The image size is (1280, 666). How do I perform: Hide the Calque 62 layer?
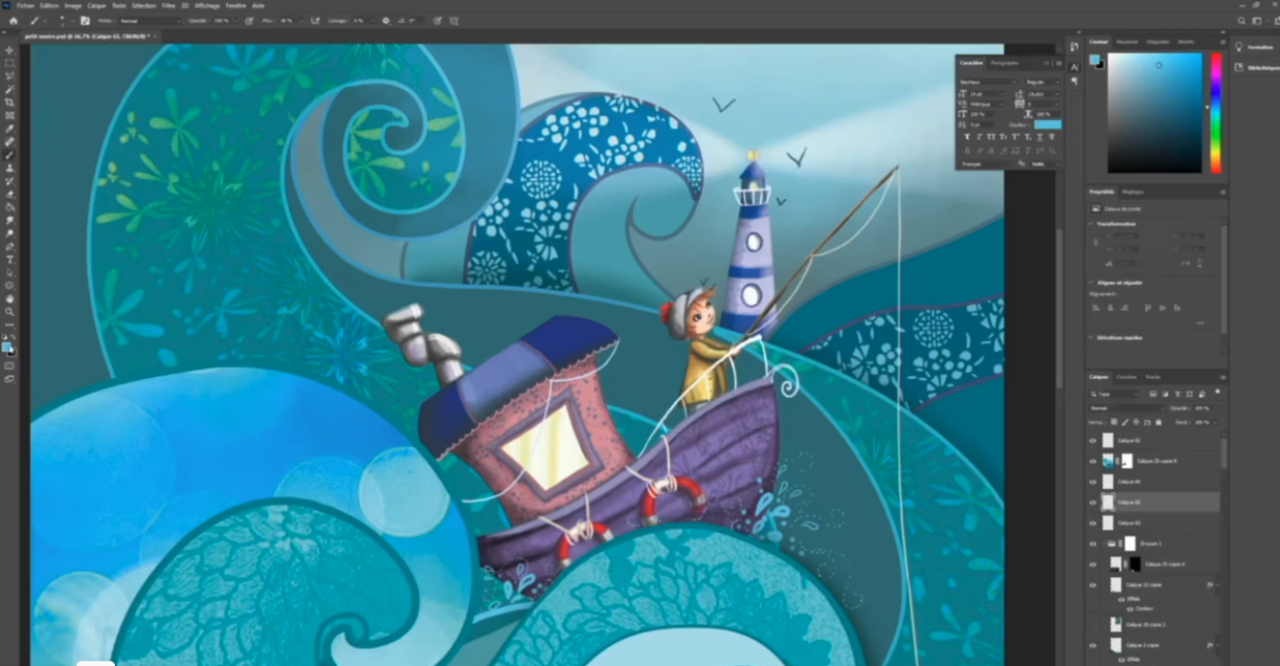point(1092,440)
